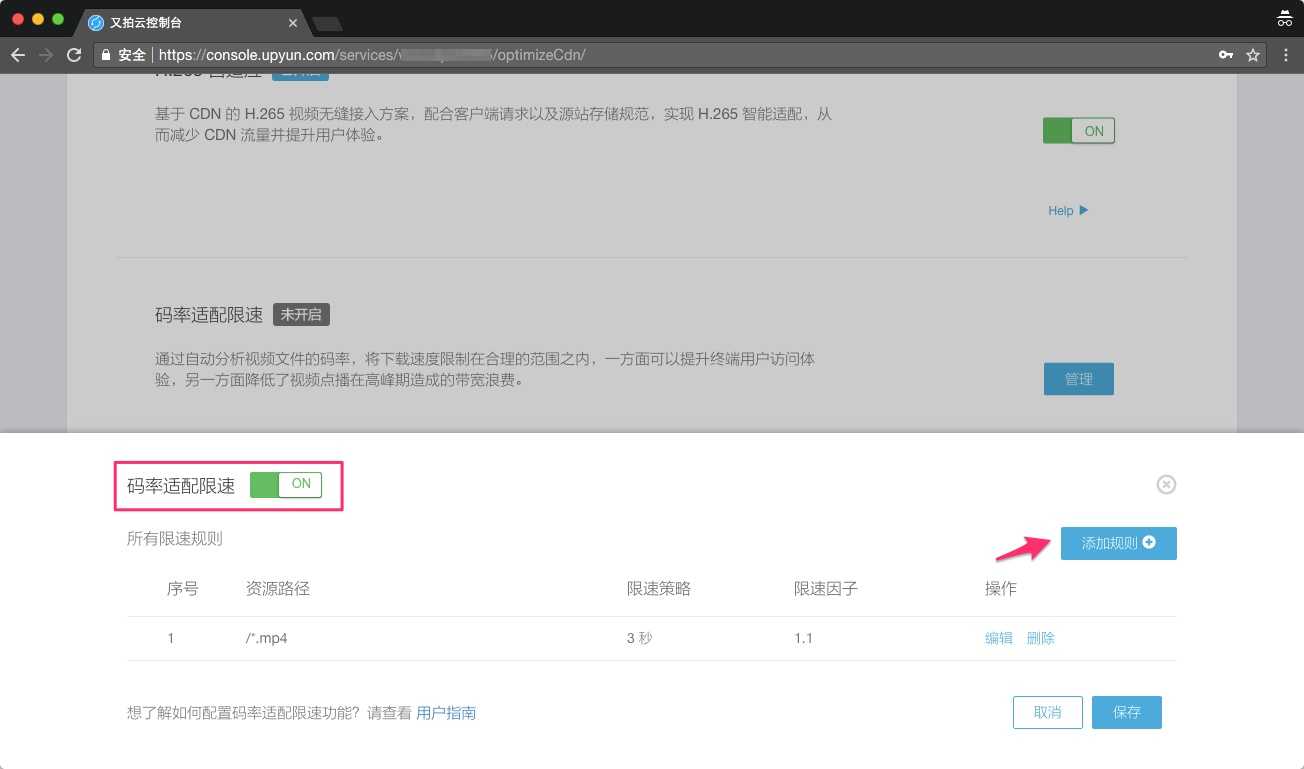This screenshot has height=769, width=1304.
Task: Click the 取消 button
Action: [1047, 712]
